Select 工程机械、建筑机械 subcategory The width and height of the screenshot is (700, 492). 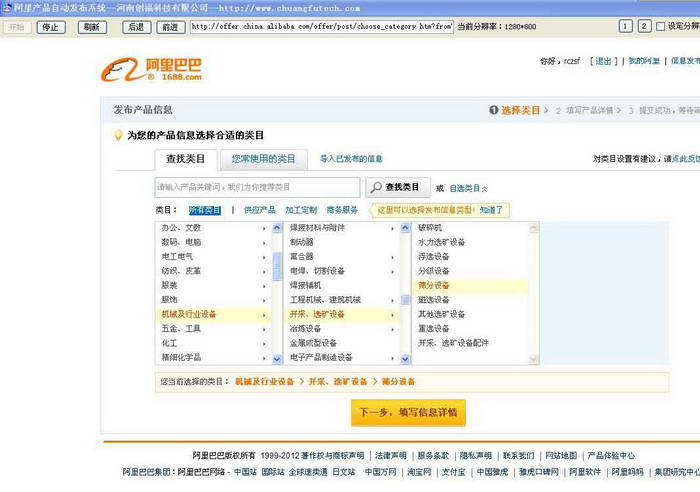pos(342,300)
